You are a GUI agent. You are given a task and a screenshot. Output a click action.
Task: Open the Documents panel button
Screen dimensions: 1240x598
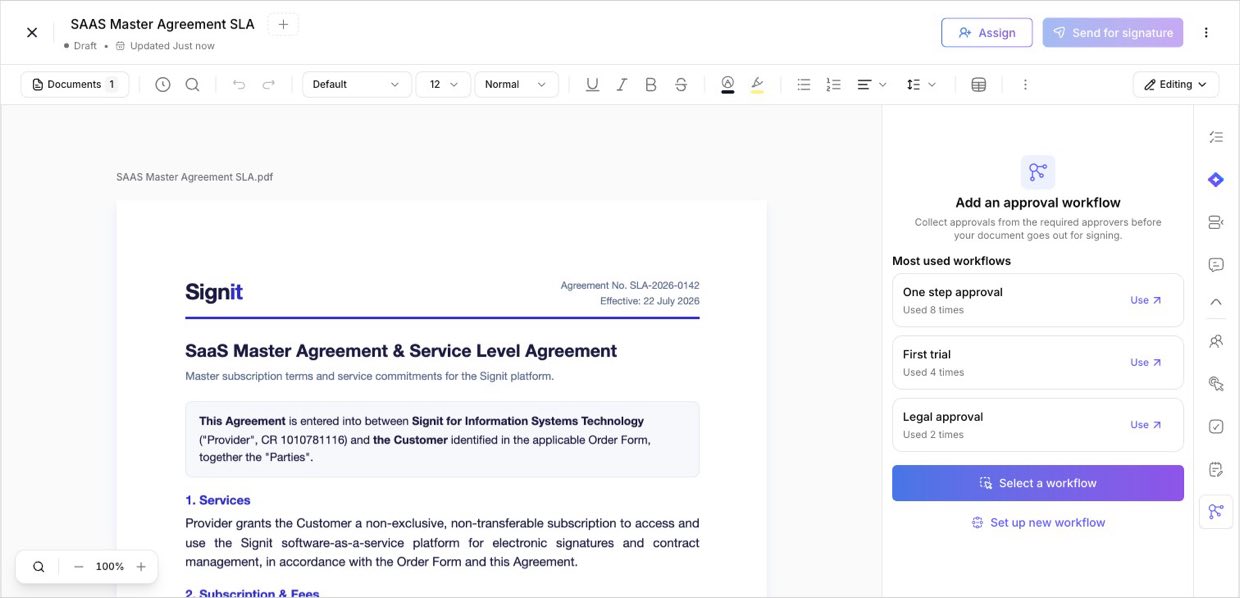pos(75,85)
